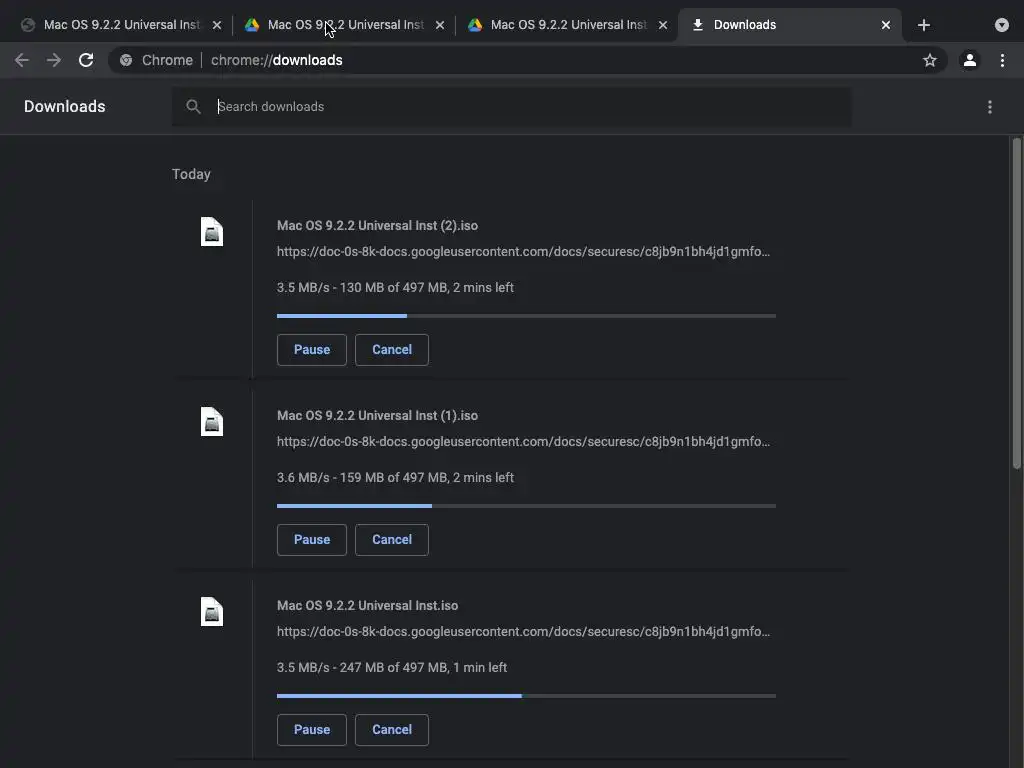The width and height of the screenshot is (1024, 768).
Task: Bookmark this page with the star icon
Action: [930, 60]
